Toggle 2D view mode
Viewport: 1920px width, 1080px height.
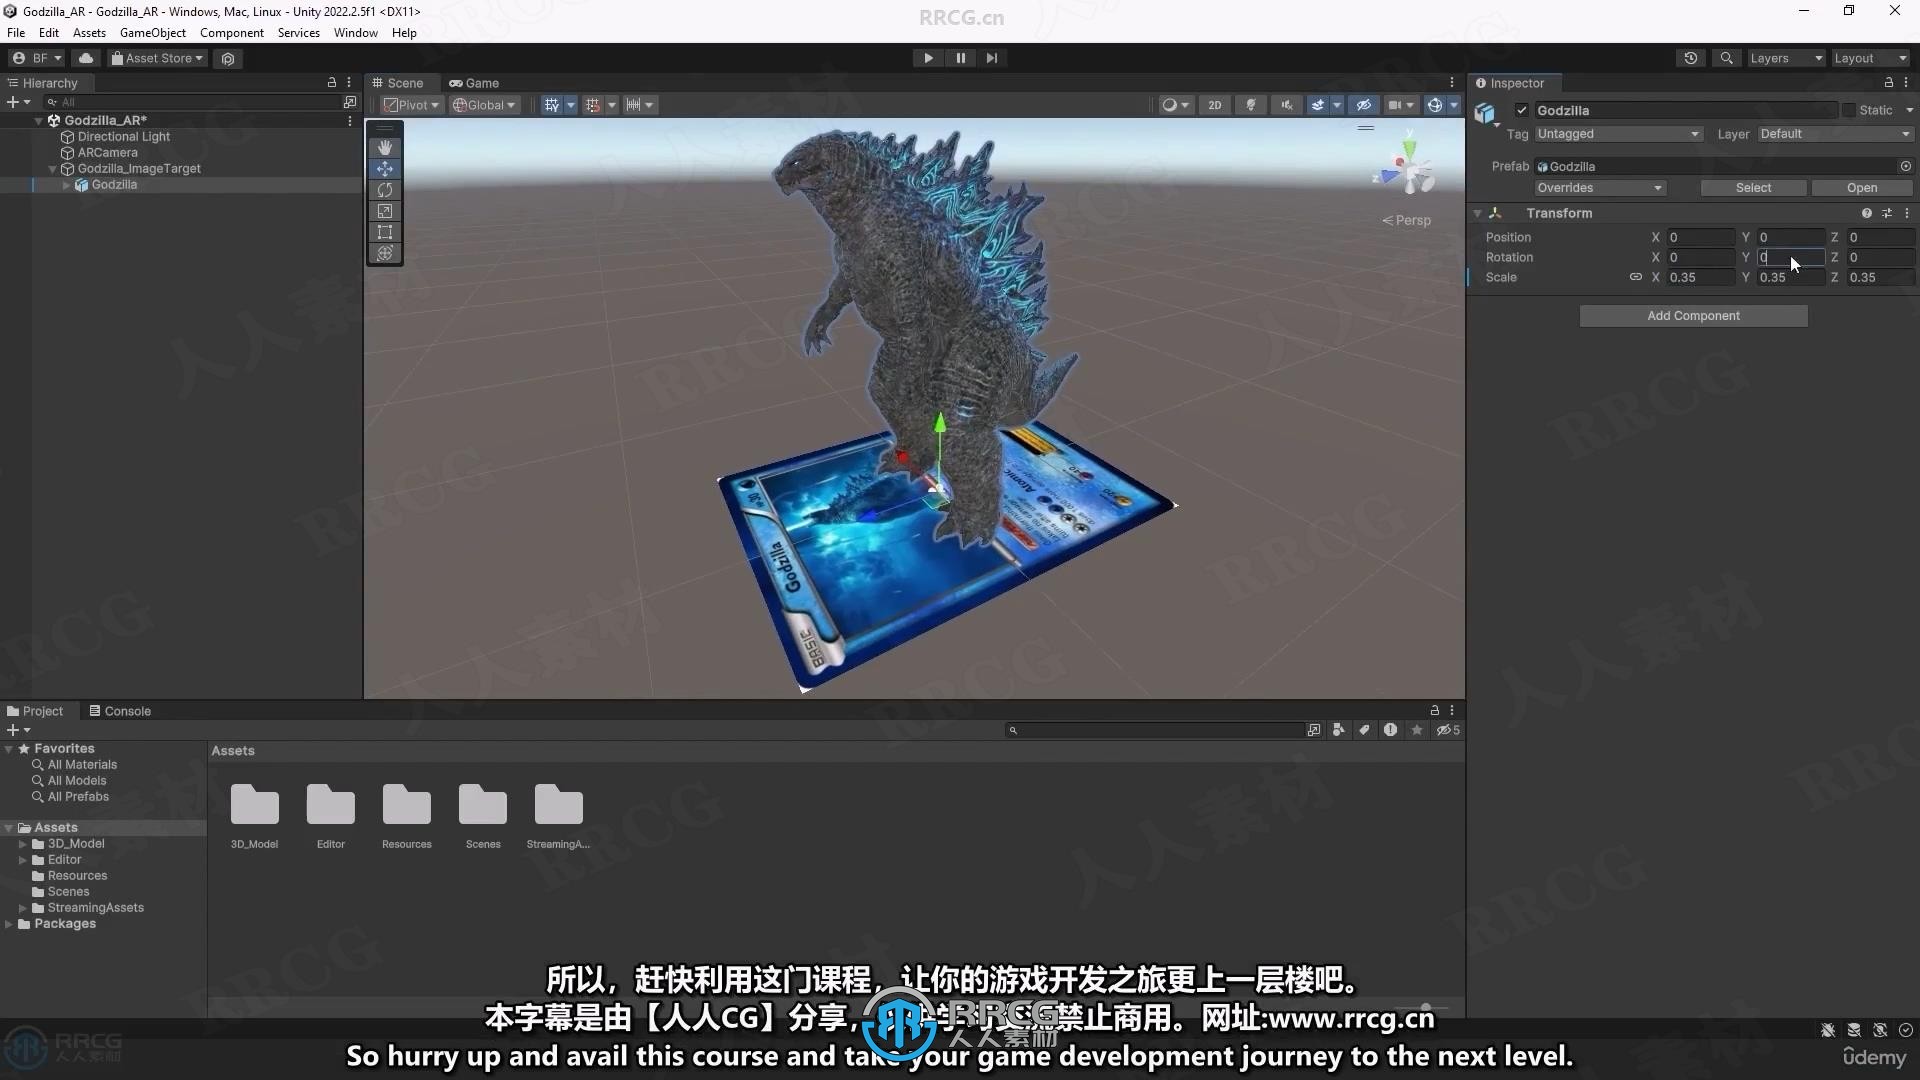(1214, 105)
